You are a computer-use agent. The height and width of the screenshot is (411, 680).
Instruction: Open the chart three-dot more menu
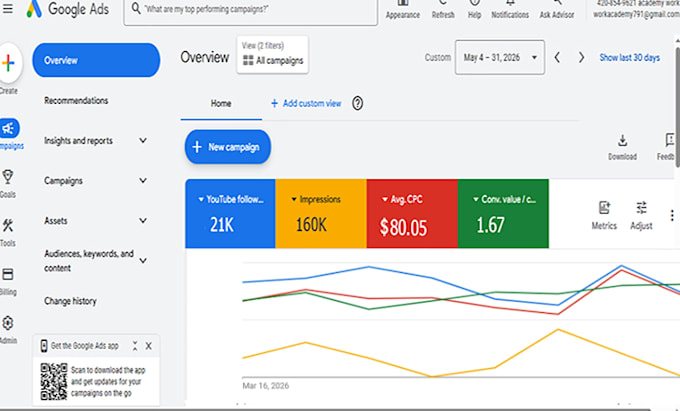pos(672,215)
